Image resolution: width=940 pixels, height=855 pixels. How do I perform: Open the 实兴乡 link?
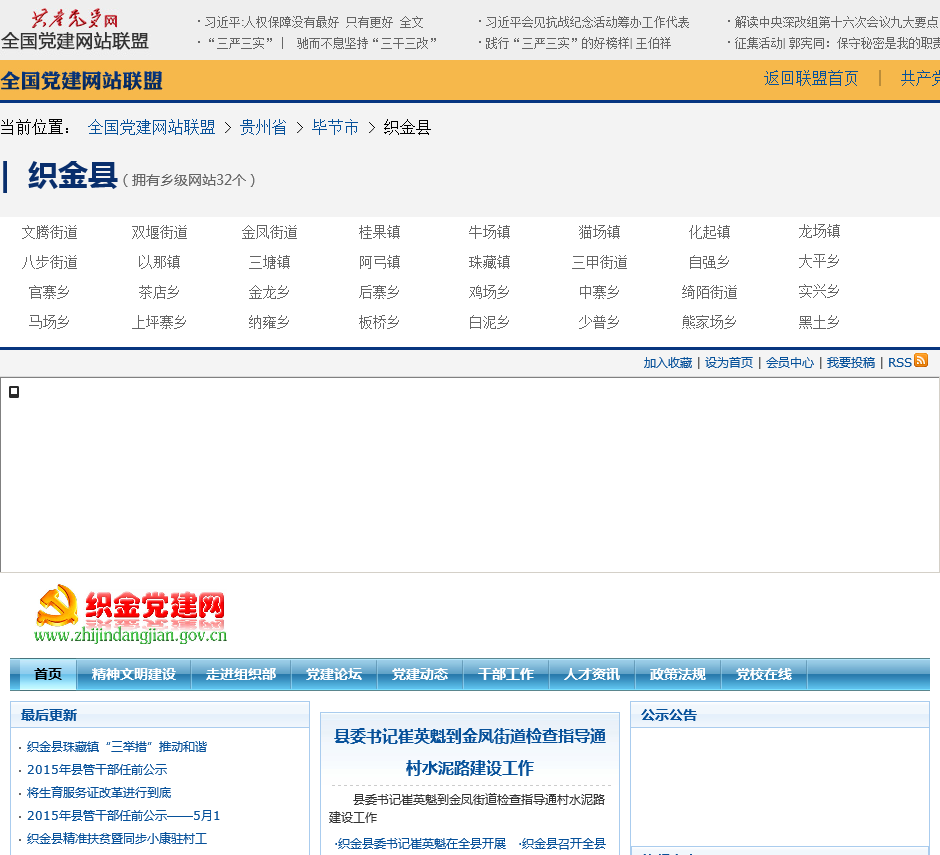click(819, 291)
